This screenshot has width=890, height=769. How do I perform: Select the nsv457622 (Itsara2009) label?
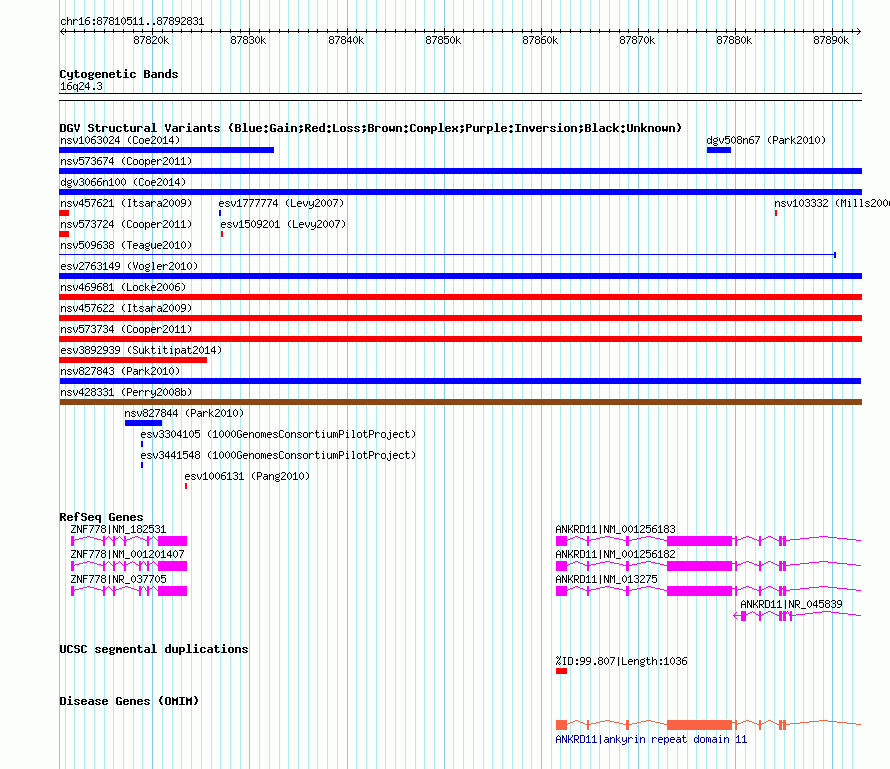[x=126, y=308]
